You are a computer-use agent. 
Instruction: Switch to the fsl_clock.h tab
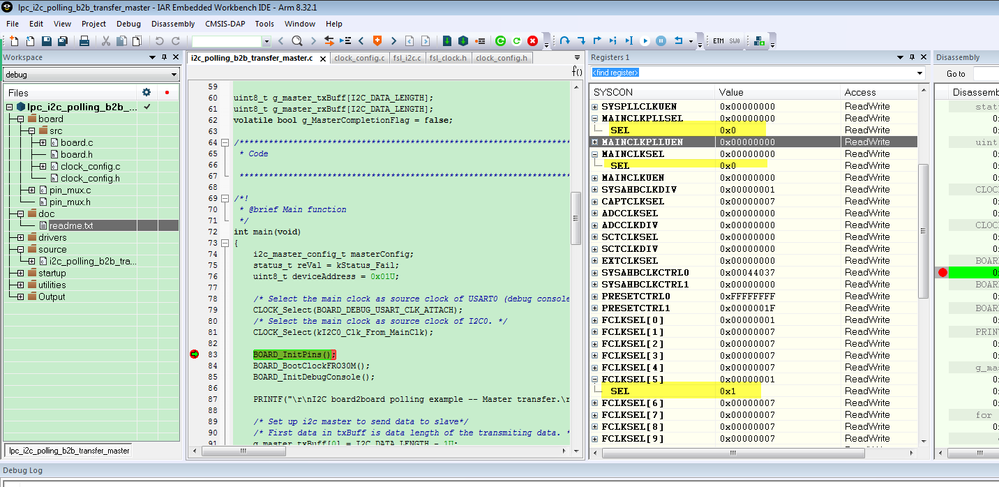[449, 58]
